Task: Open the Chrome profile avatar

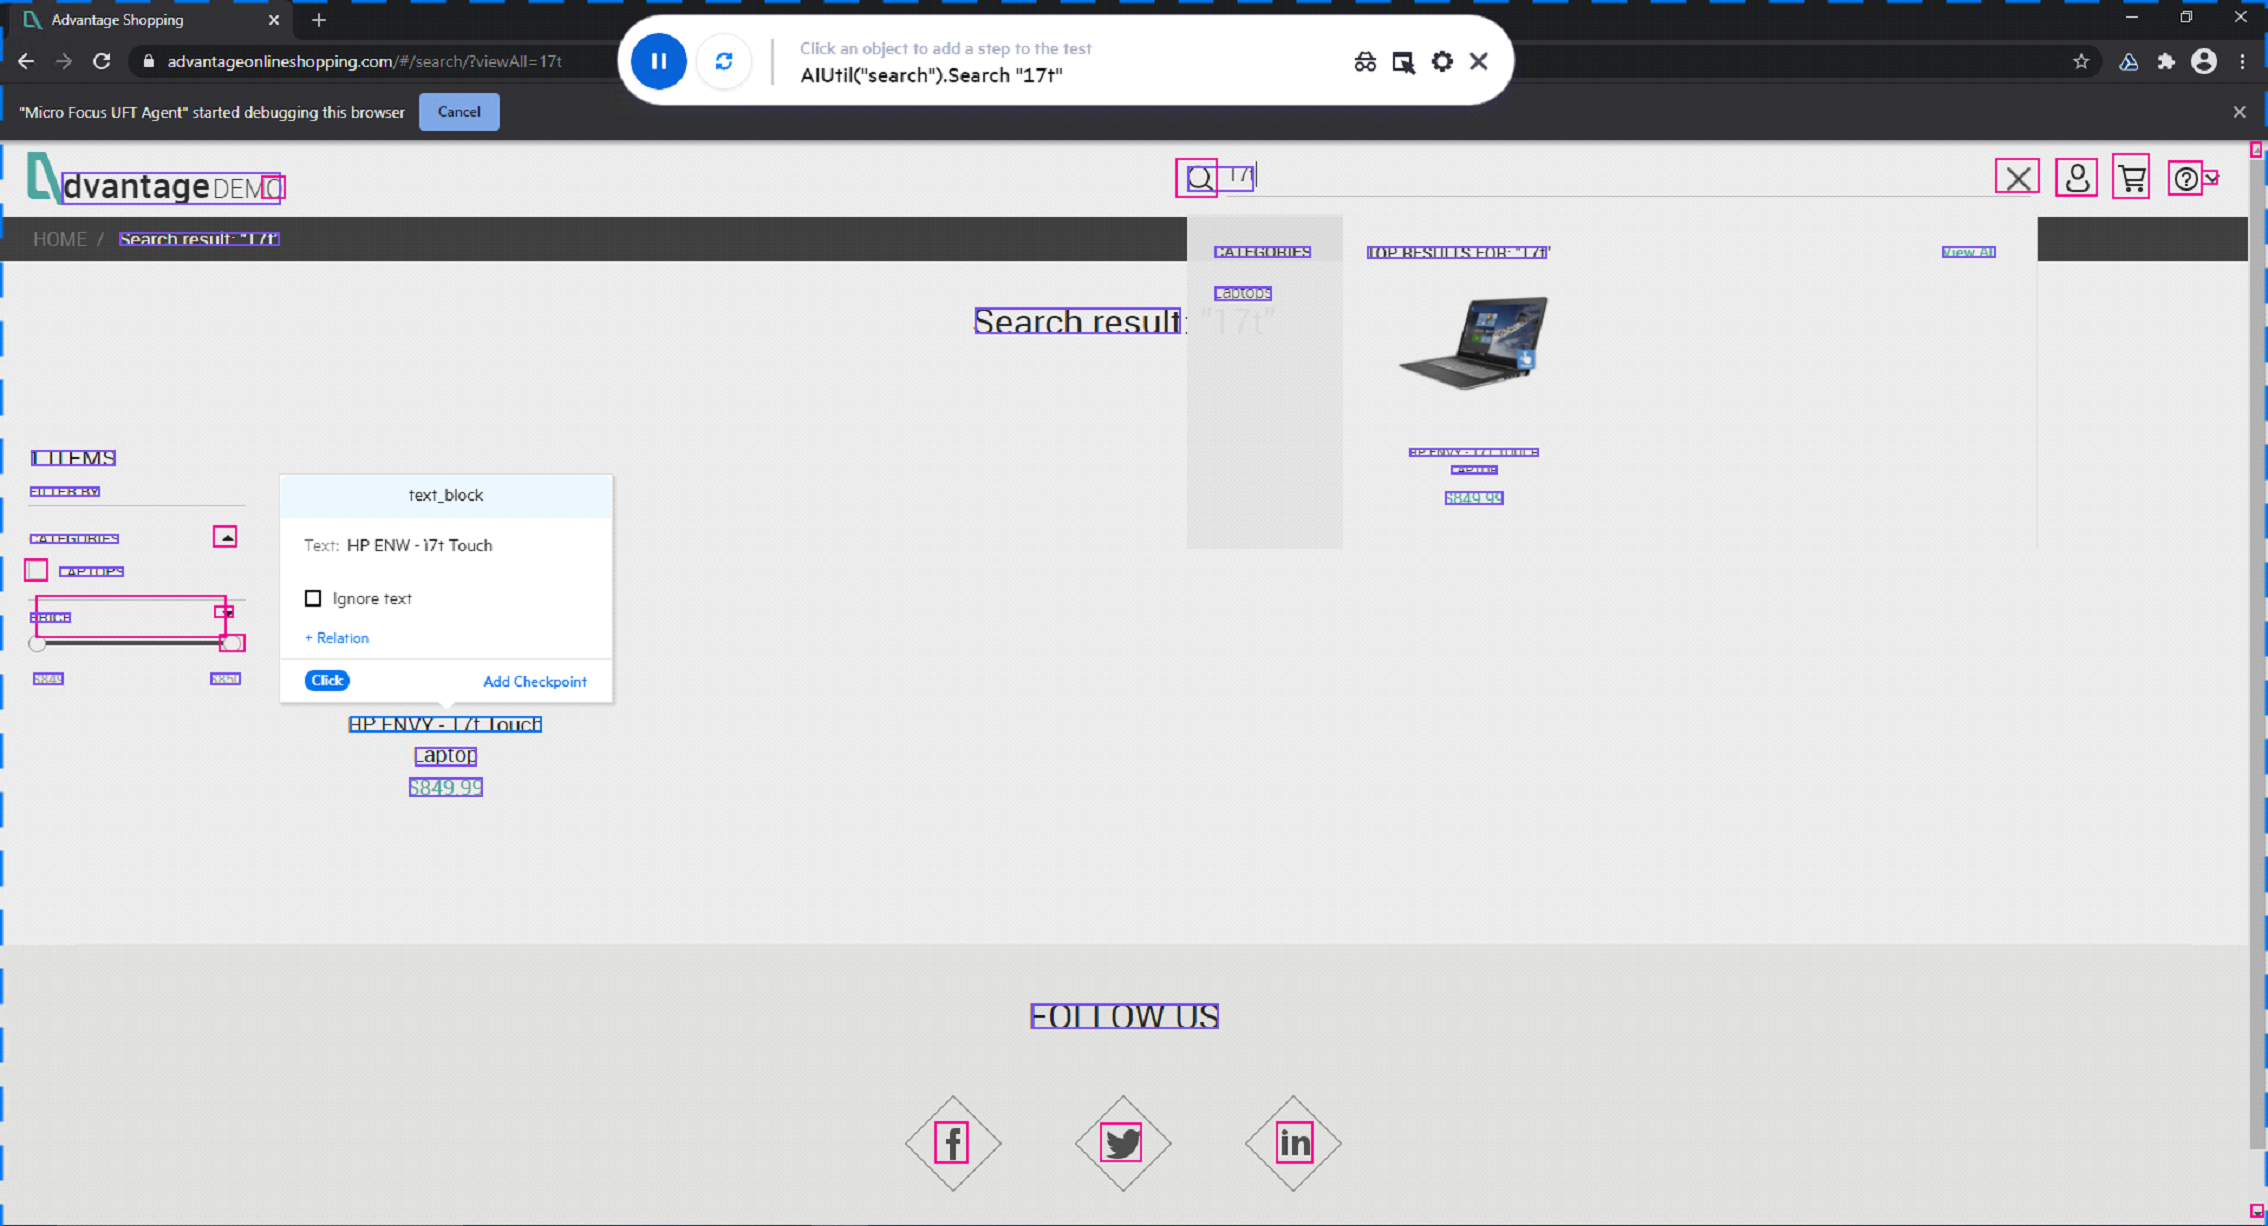Action: coord(2204,61)
